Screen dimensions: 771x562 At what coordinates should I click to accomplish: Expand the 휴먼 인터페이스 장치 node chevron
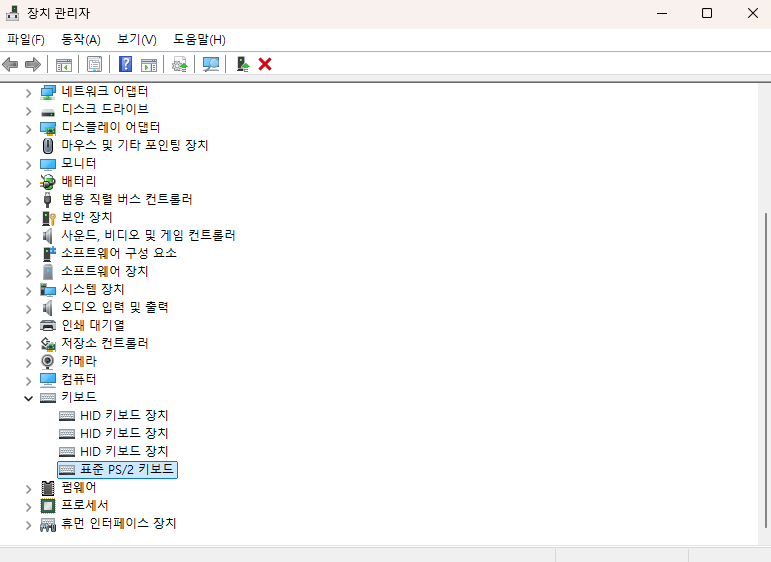[29, 525]
